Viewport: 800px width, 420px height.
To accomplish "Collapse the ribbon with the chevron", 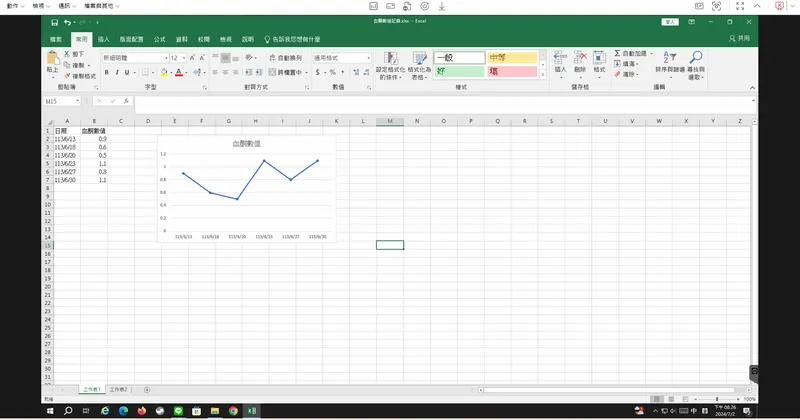I will [752, 88].
